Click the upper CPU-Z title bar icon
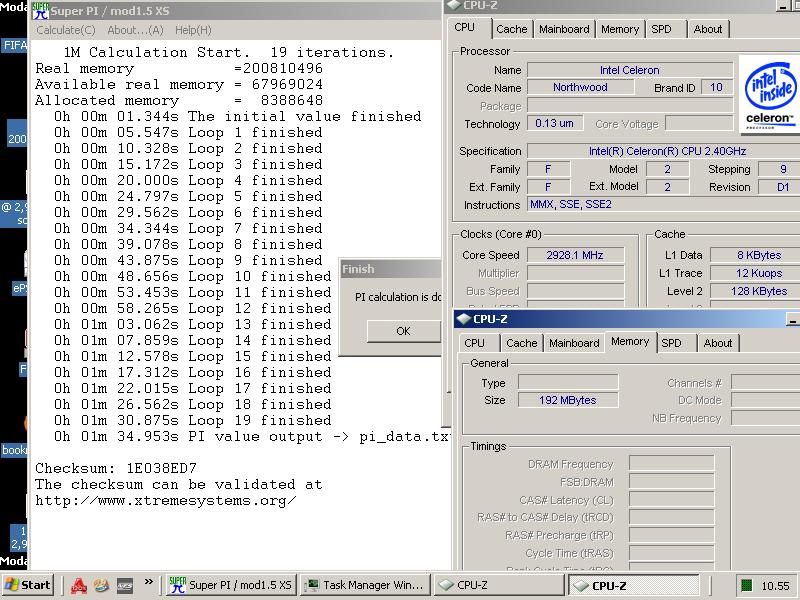 pos(453,5)
